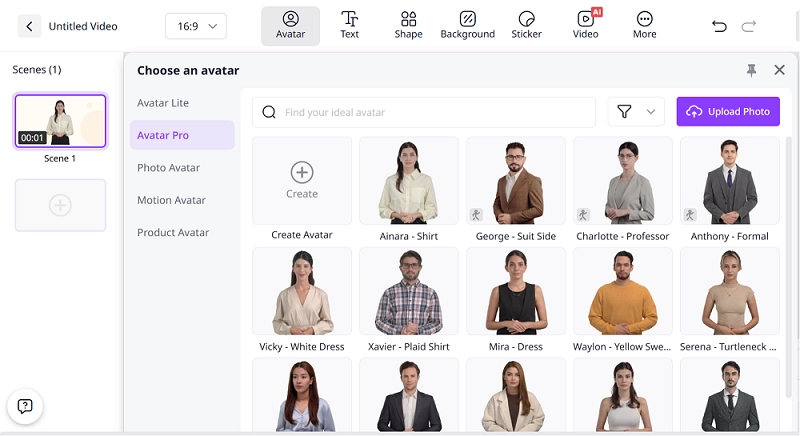
Task: Redo the last action
Action: coord(748,26)
